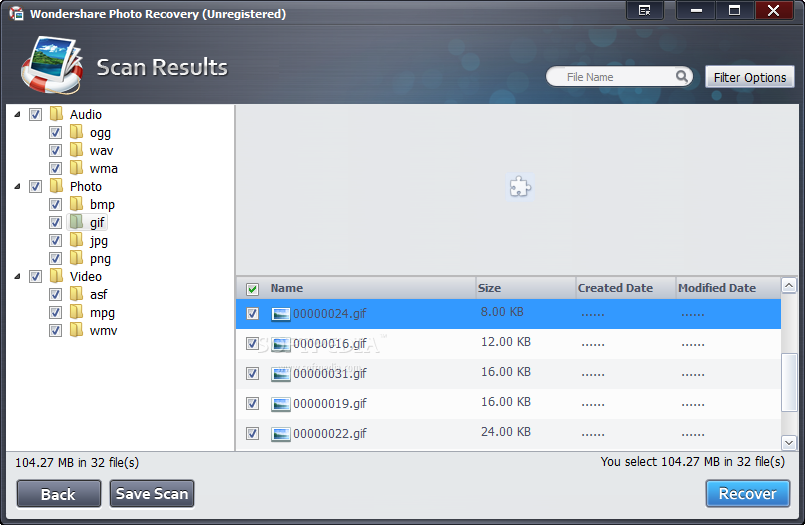Viewport: 805px width, 525px height.
Task: Select the 00000016.gif file name
Action: [330, 344]
